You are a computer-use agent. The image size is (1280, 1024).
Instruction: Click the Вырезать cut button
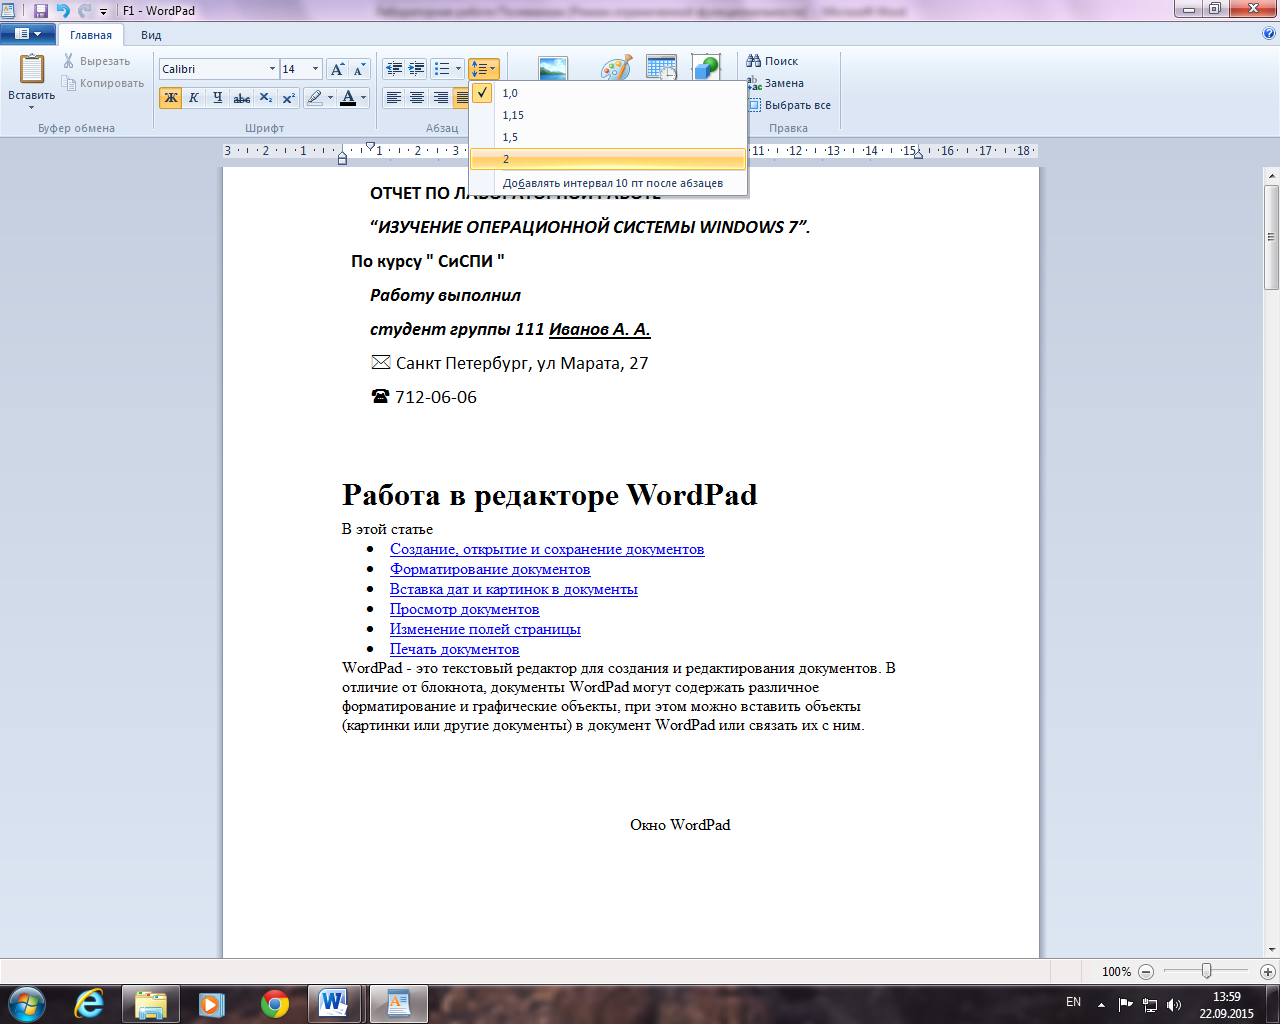point(96,61)
